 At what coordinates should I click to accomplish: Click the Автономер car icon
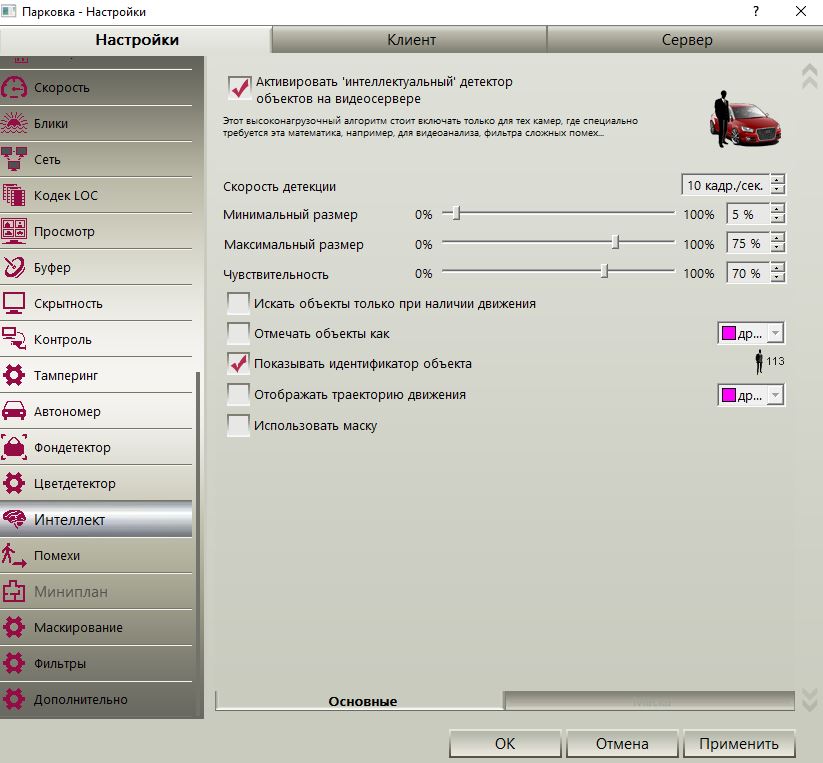14,411
